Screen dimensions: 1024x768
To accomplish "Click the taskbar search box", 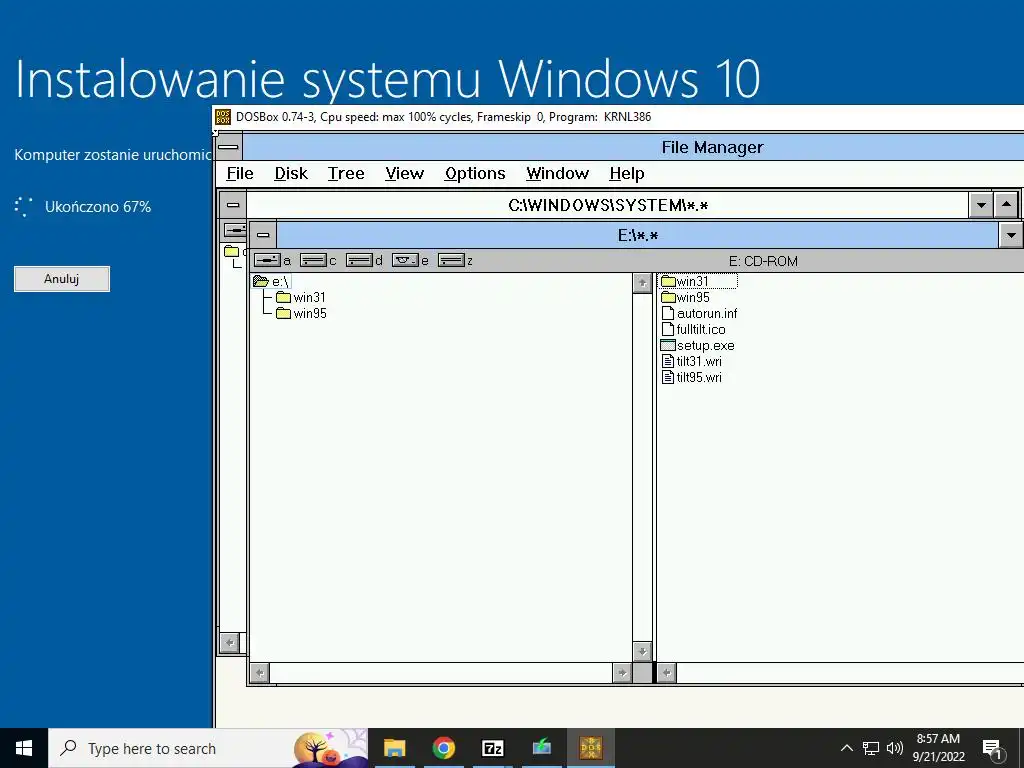I will (x=208, y=748).
